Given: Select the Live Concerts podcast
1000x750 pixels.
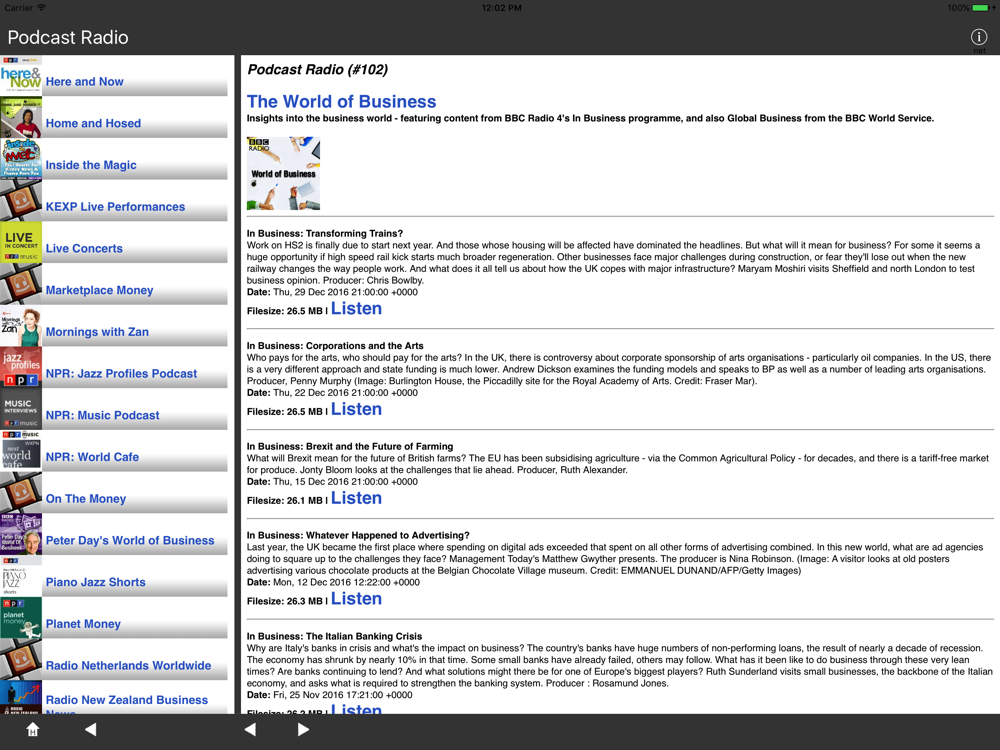Looking at the screenshot, I should [x=84, y=249].
